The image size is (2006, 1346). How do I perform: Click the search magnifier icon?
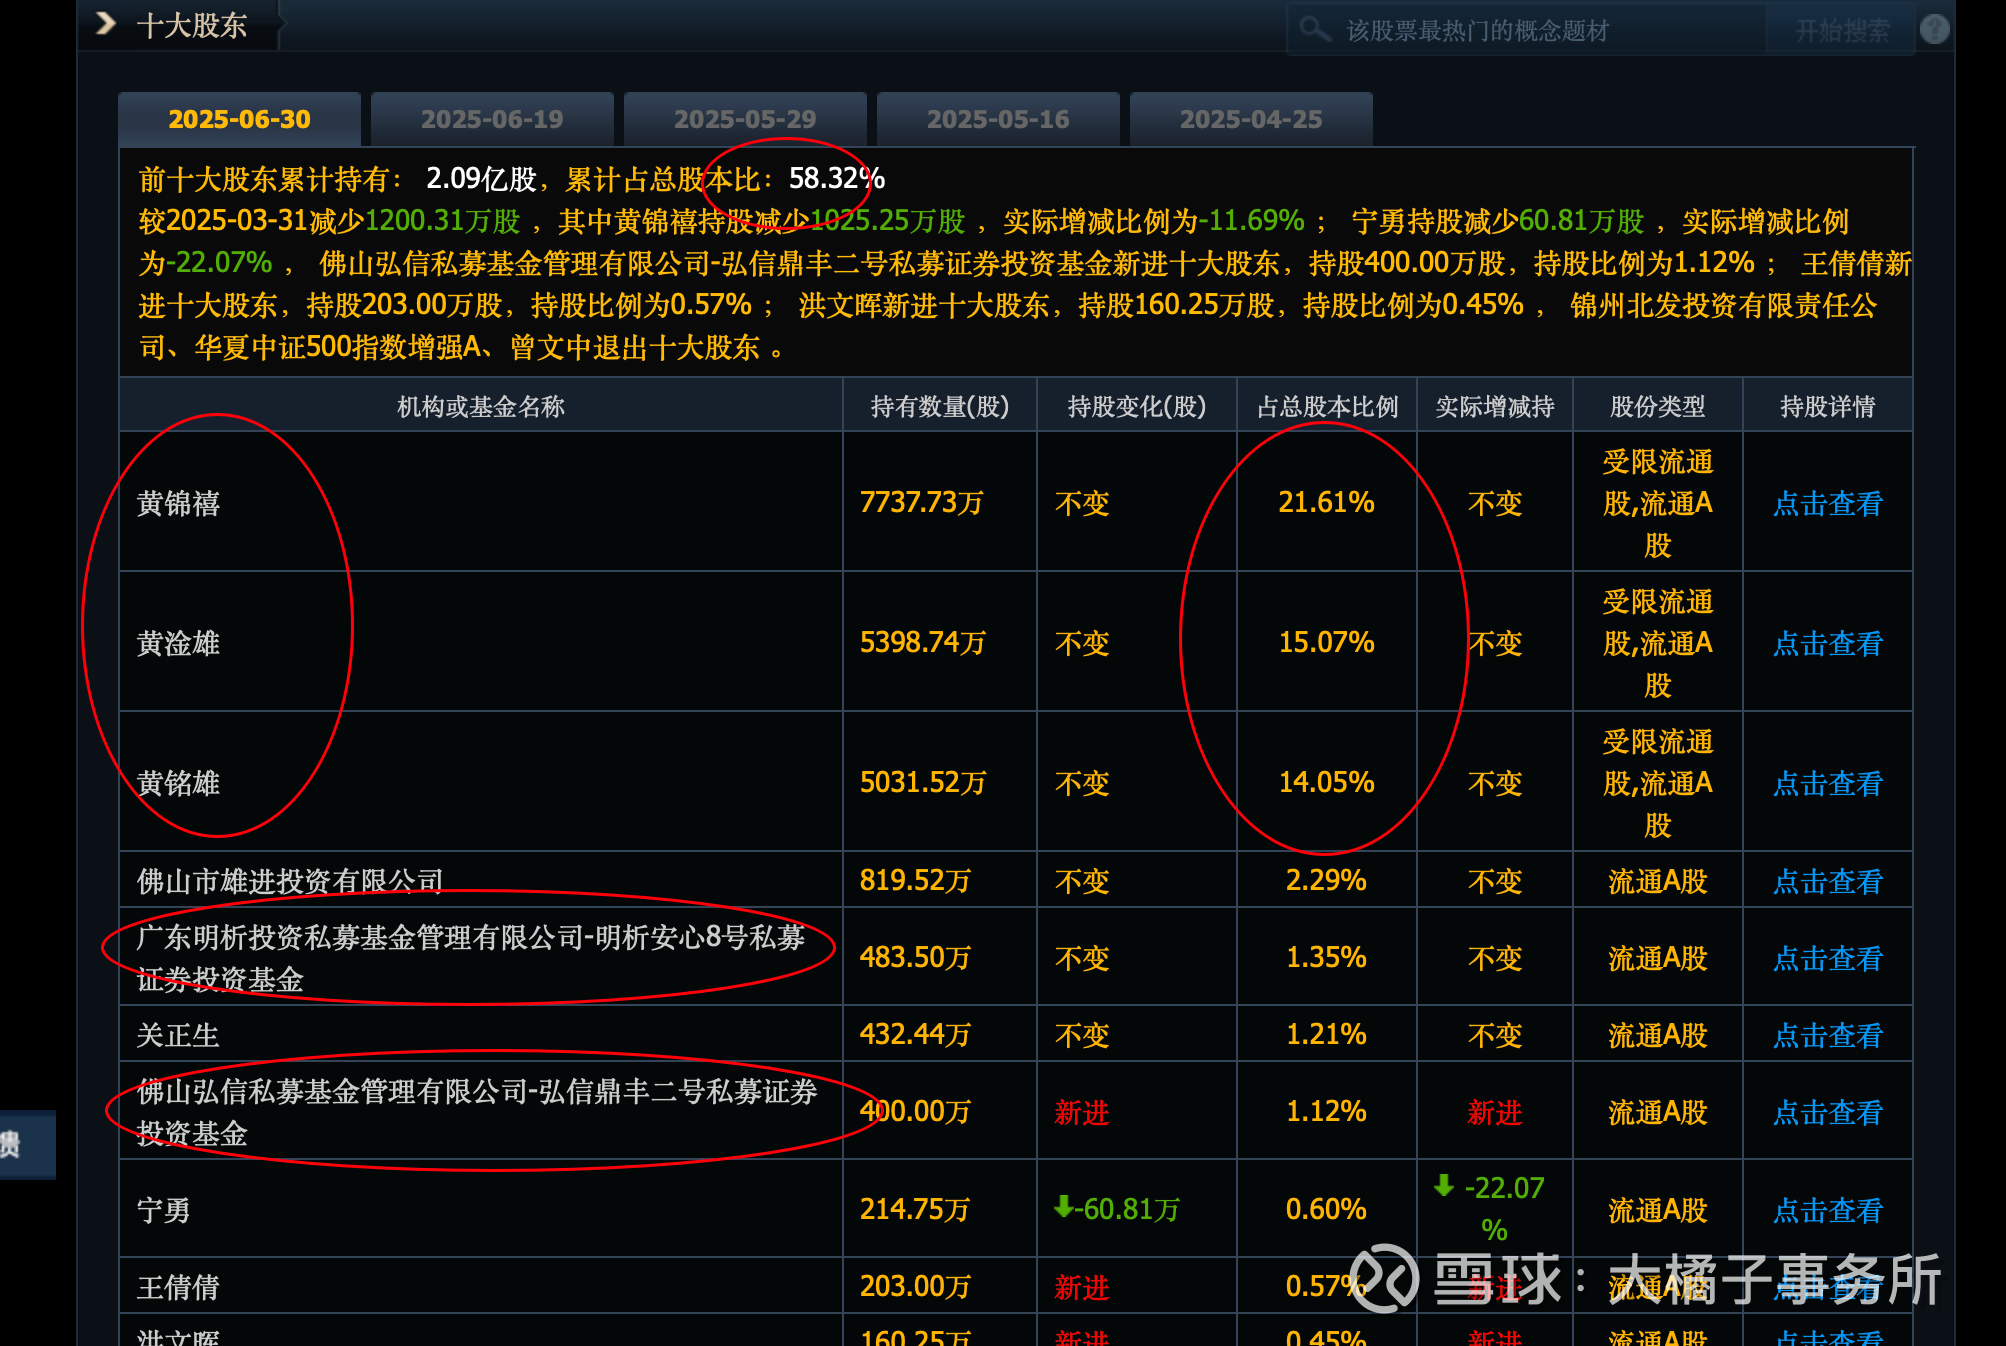pyautogui.click(x=1315, y=29)
